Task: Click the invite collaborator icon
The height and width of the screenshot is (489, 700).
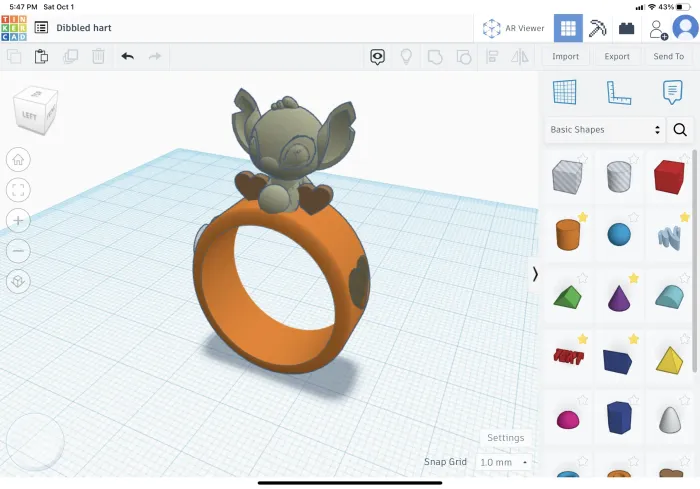Action: [658, 29]
